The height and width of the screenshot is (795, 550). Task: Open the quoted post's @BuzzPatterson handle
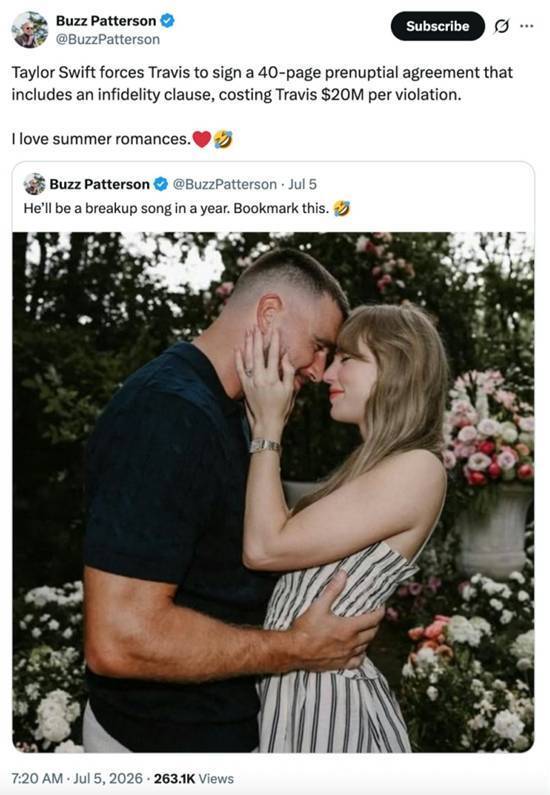coord(225,184)
